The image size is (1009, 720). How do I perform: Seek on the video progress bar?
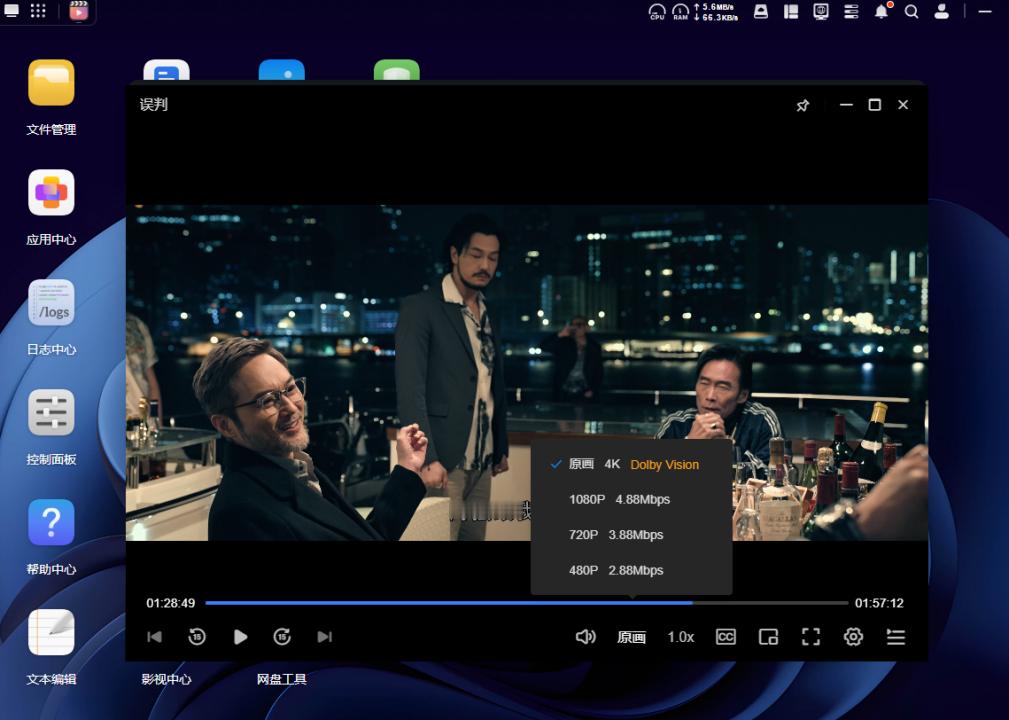point(526,603)
